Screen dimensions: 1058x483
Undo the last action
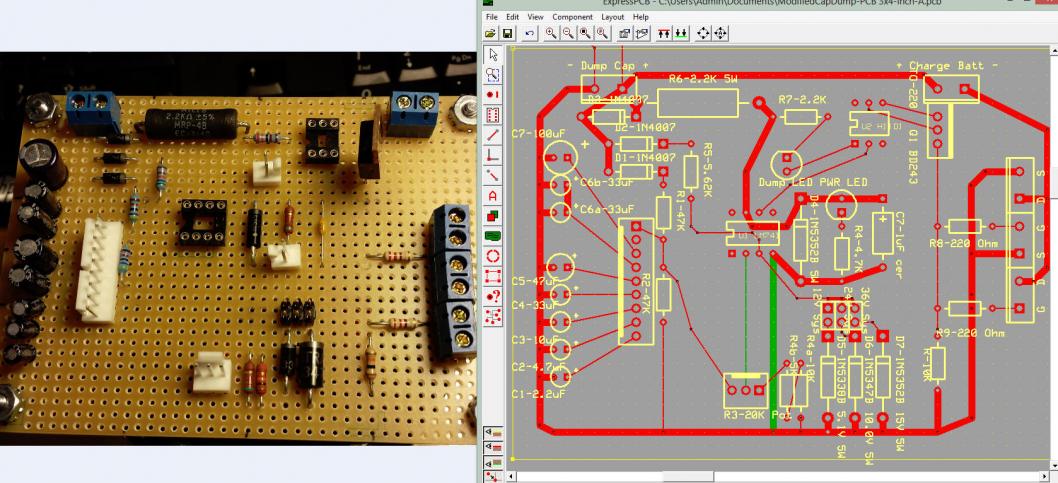click(530, 33)
